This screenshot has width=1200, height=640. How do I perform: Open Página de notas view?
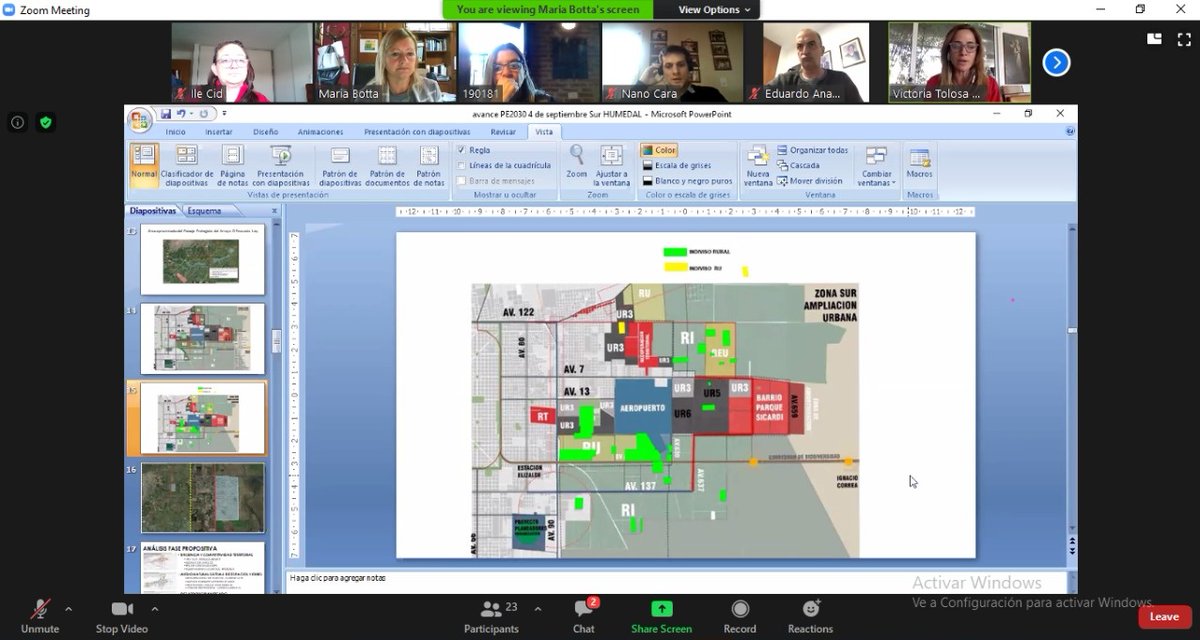coord(233,166)
